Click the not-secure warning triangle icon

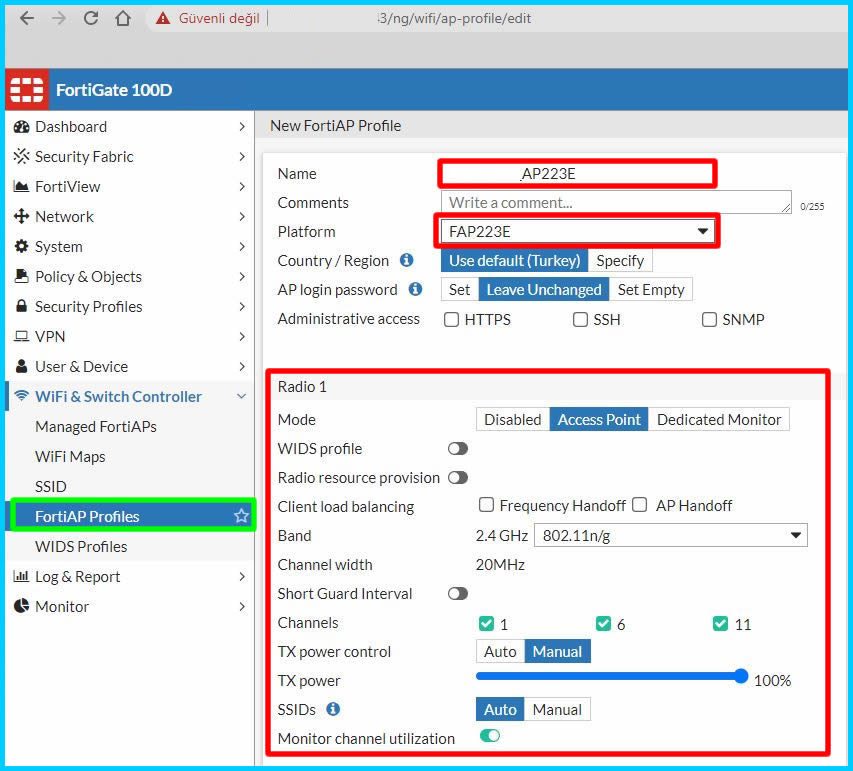pyautogui.click(x=163, y=18)
